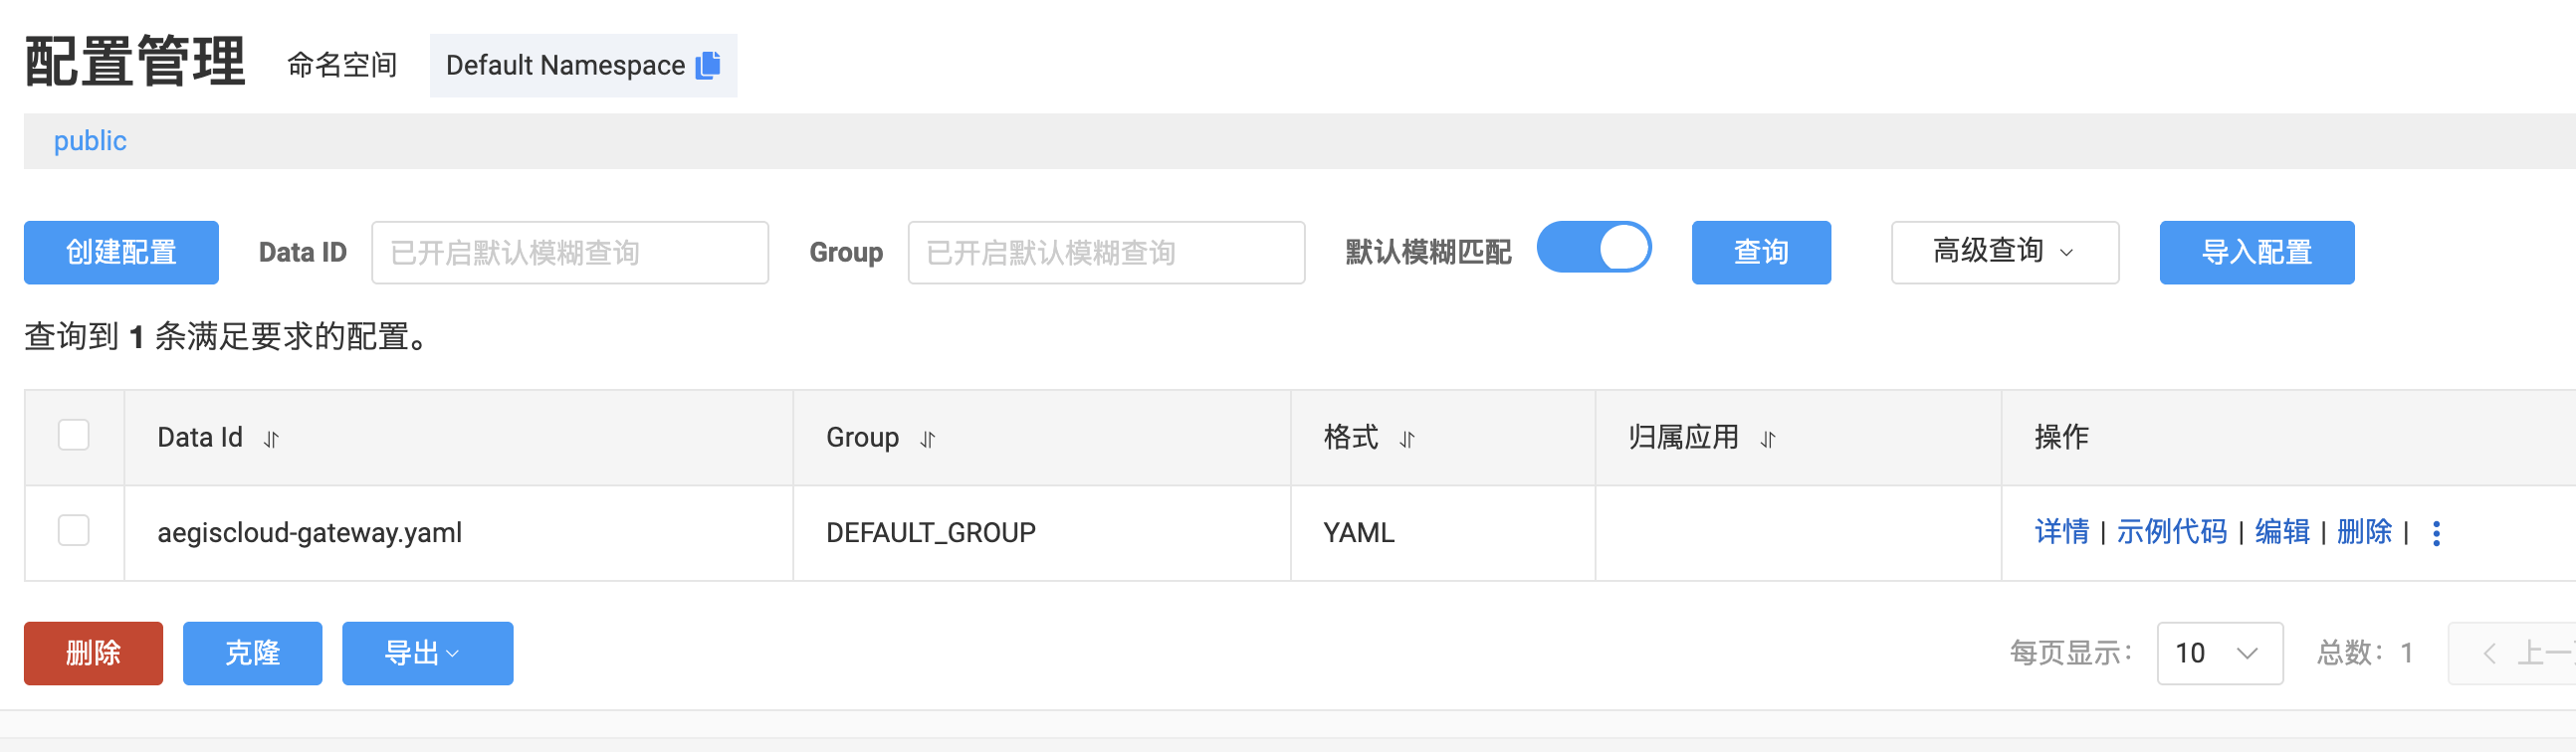
Task: Toggle the 默认模糊匹配 switch
Action: [x=1593, y=248]
